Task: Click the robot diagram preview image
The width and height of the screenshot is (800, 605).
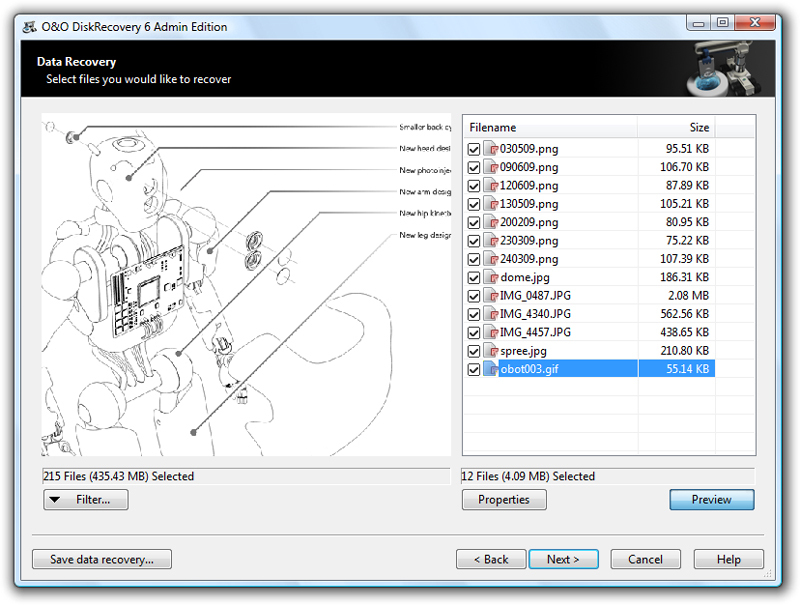Action: point(246,285)
